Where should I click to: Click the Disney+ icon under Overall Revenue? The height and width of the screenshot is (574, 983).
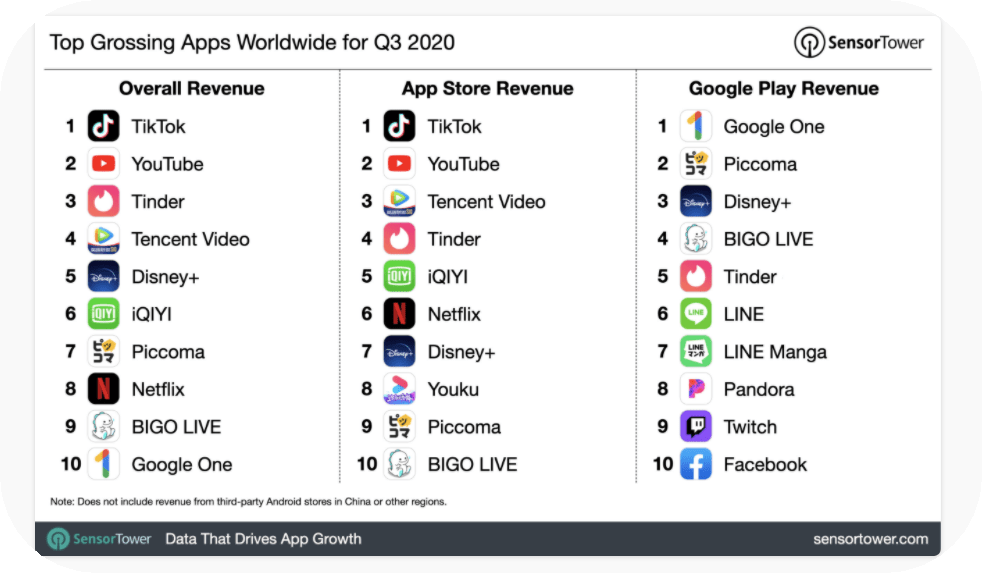pyautogui.click(x=103, y=276)
